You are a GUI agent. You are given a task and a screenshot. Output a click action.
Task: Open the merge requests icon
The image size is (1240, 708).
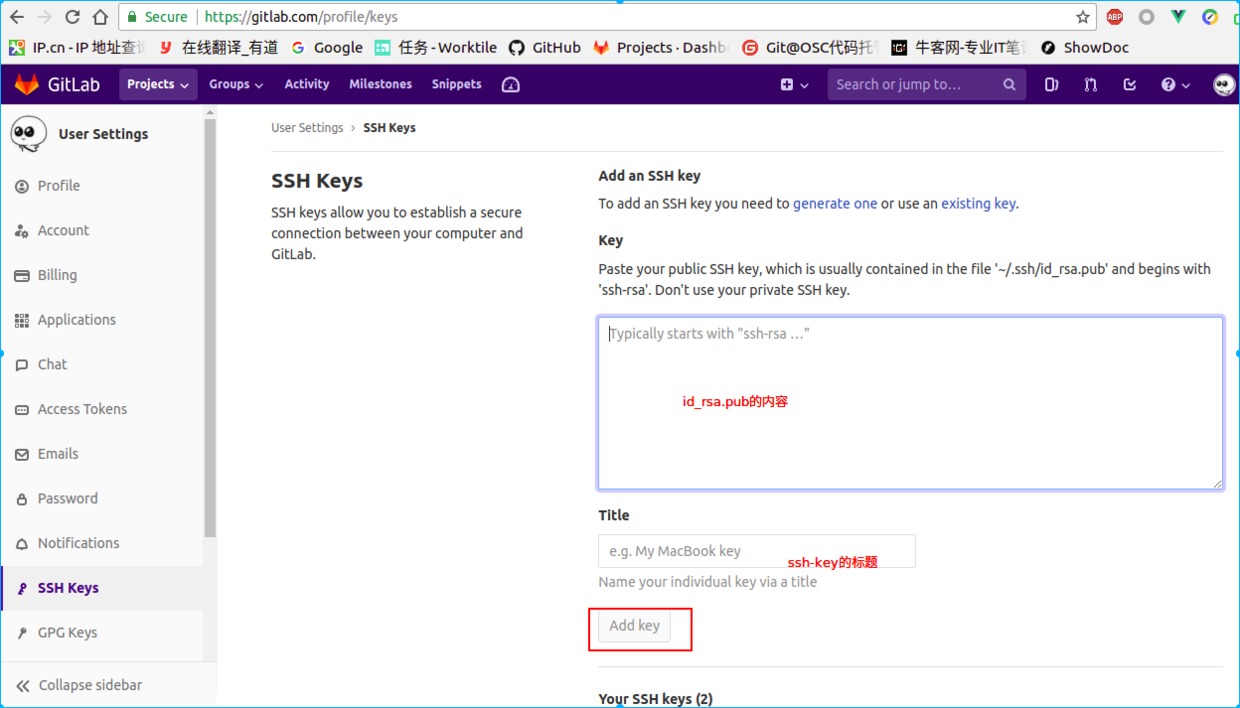(x=1090, y=84)
